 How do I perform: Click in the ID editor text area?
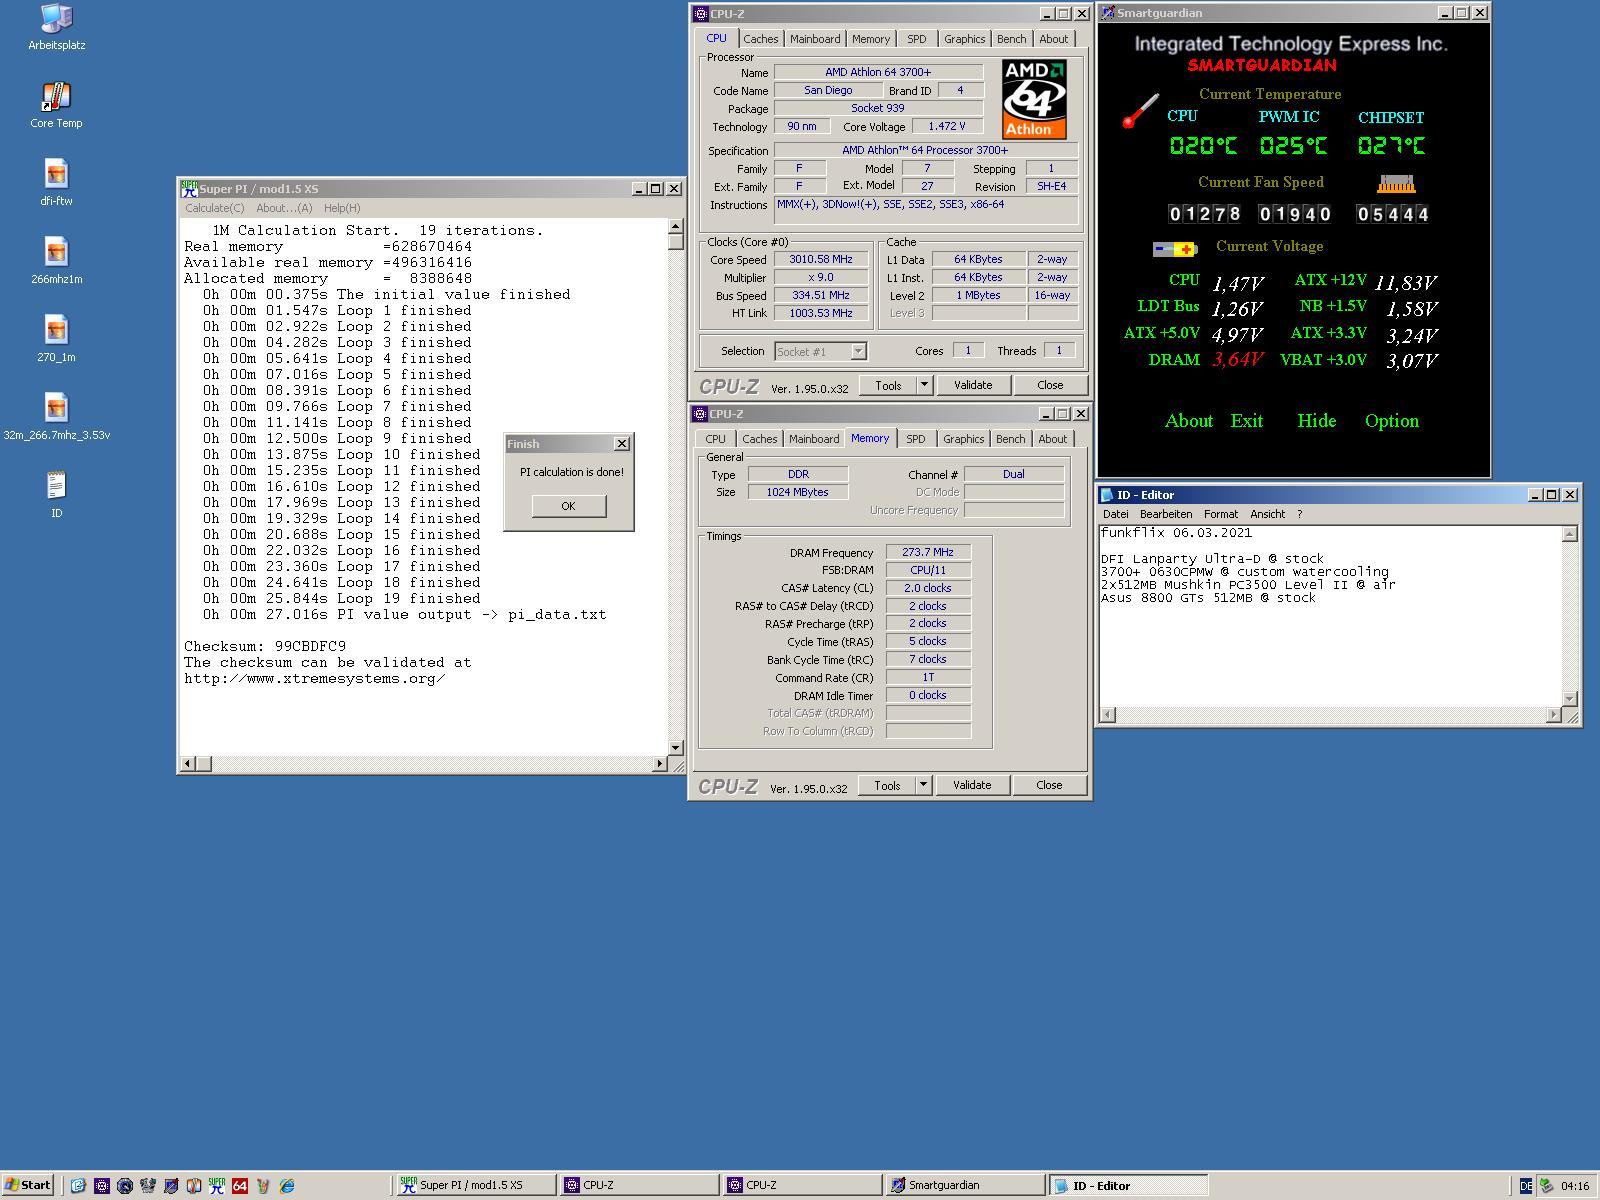1330,615
